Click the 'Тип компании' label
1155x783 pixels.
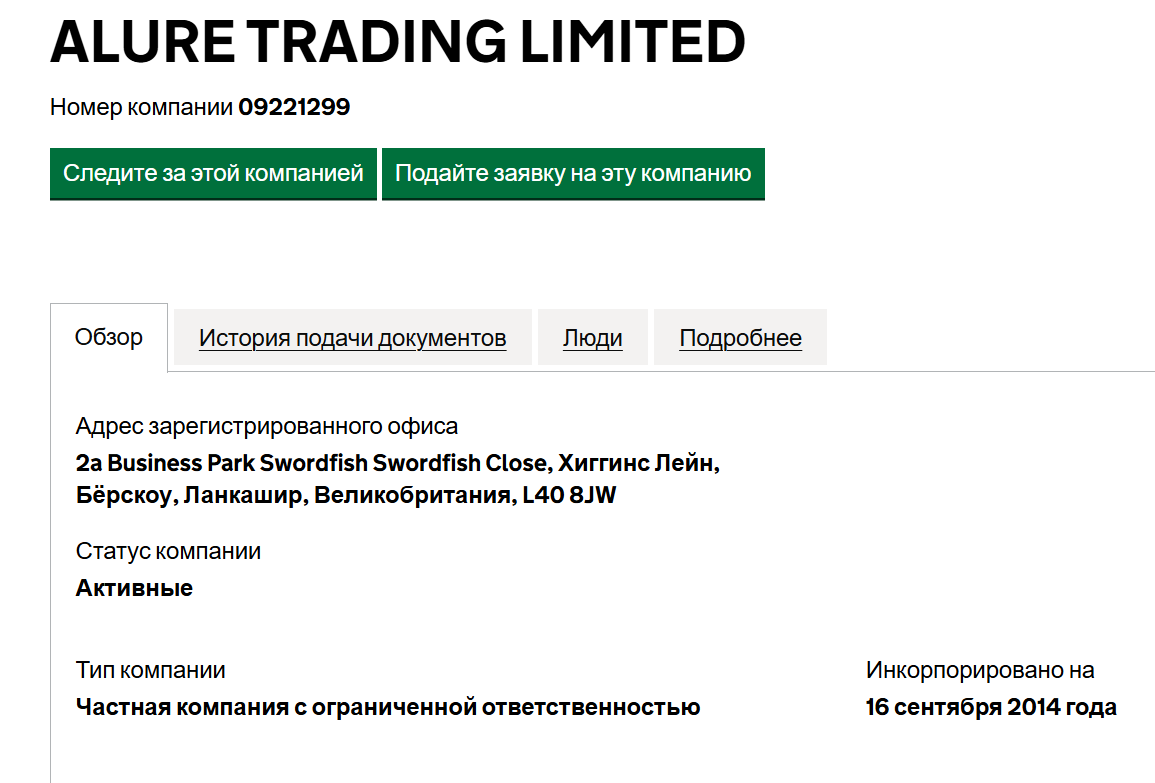(150, 670)
